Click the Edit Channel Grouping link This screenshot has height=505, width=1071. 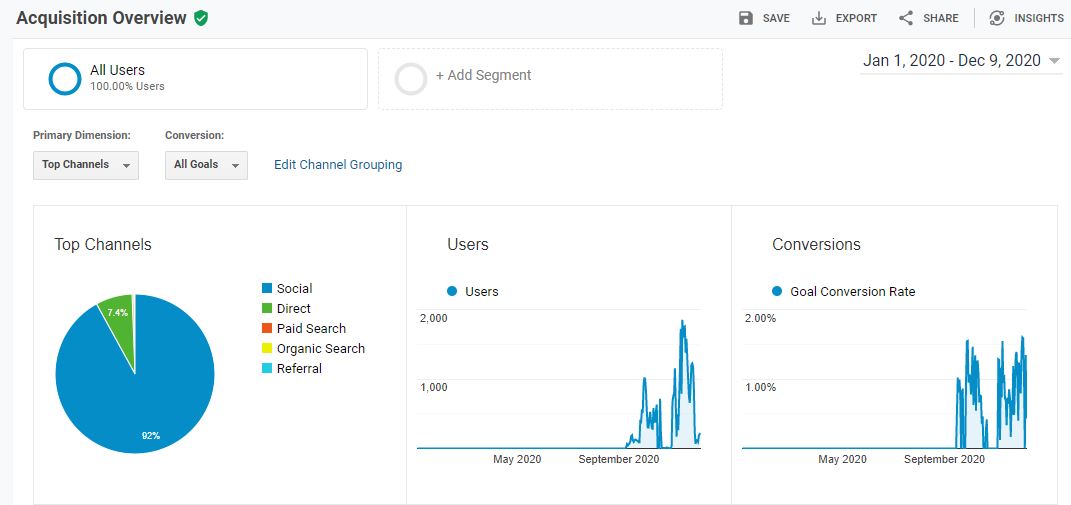tap(338, 165)
